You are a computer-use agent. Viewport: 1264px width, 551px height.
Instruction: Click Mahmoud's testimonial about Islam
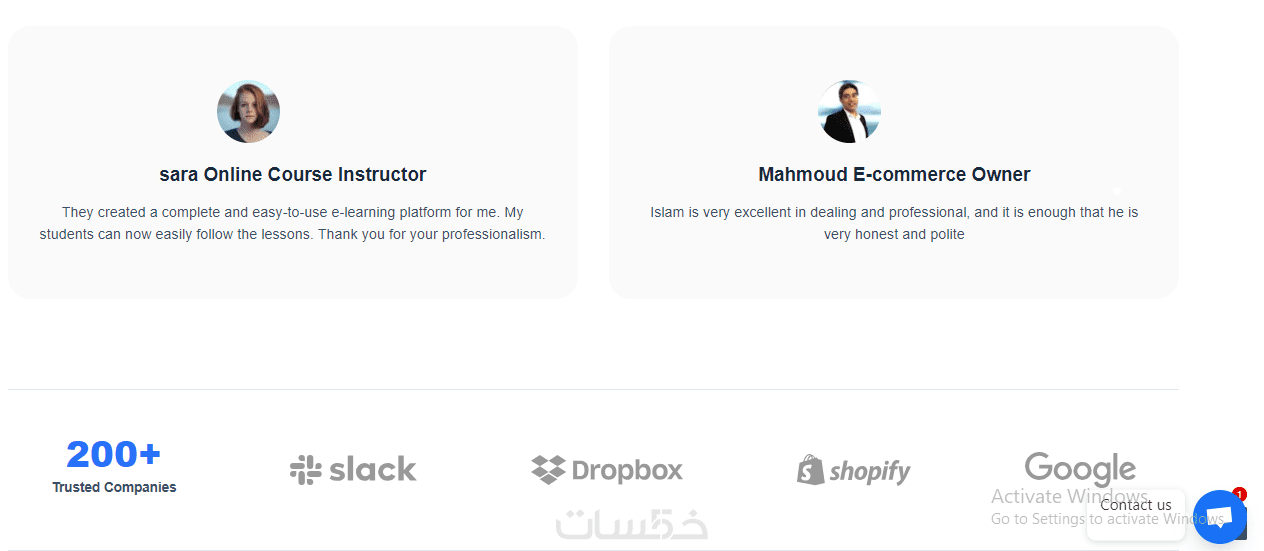894,223
